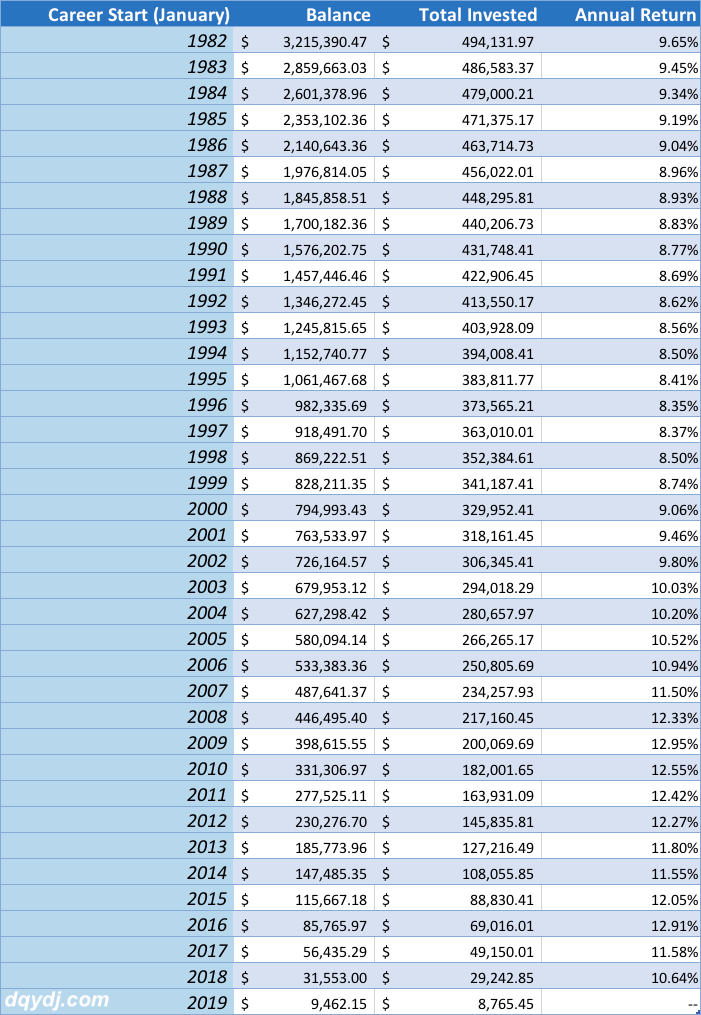This screenshot has width=701, height=1015.
Task: Select balance value 982,335.69
Action: click(304, 405)
